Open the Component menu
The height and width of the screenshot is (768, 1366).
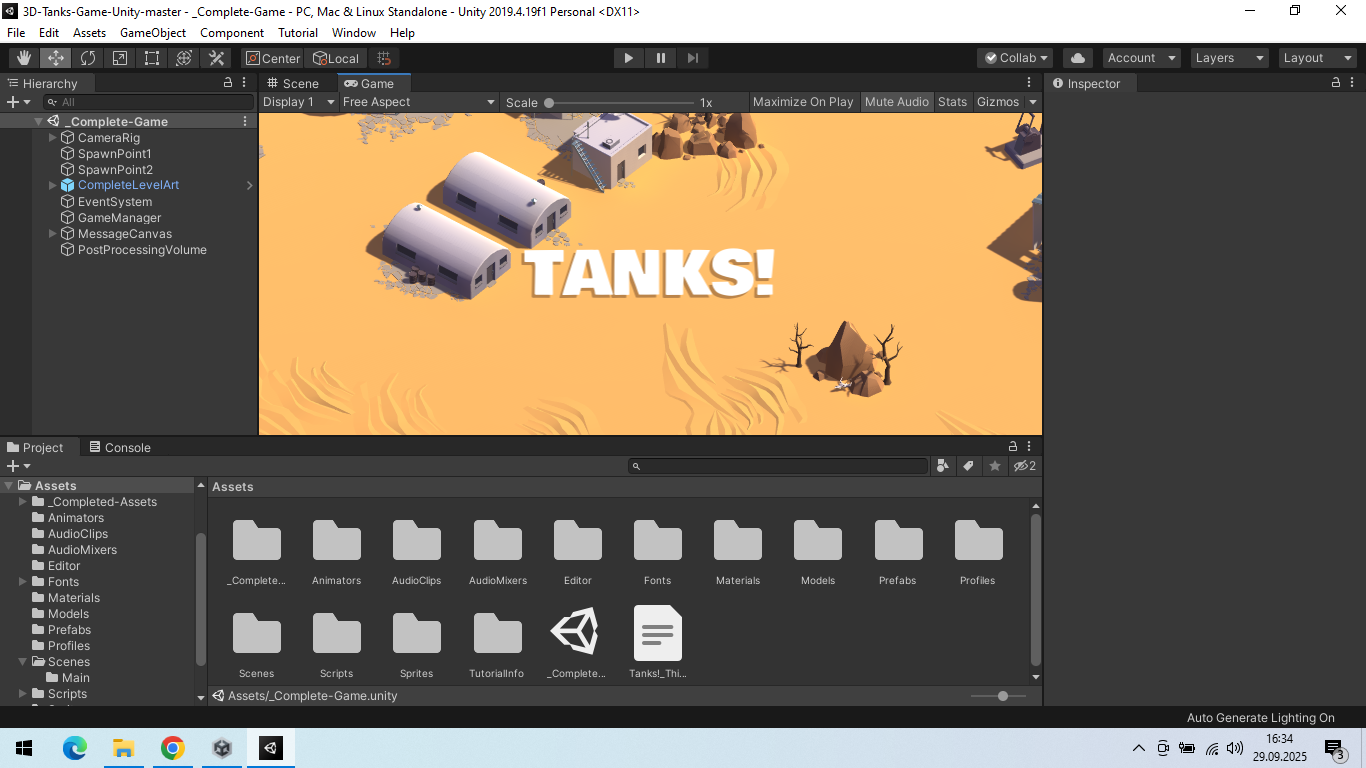[x=232, y=33]
